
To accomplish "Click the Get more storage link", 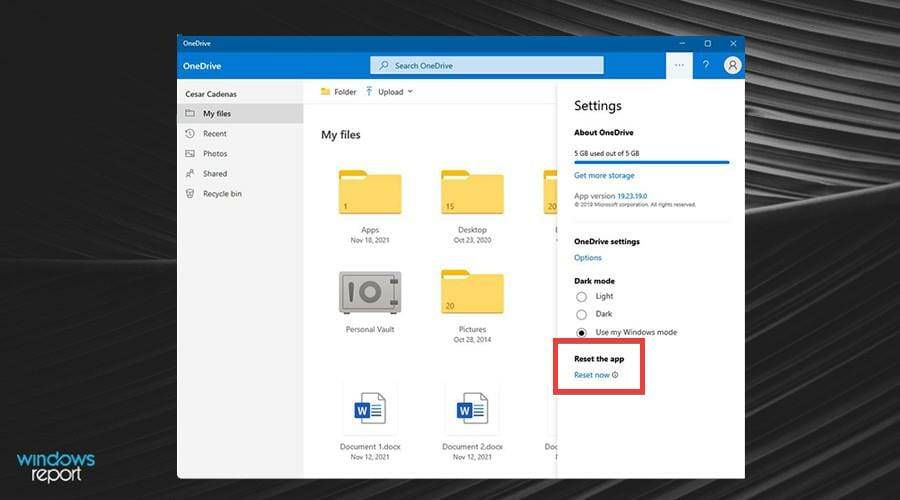I will [x=604, y=176].
